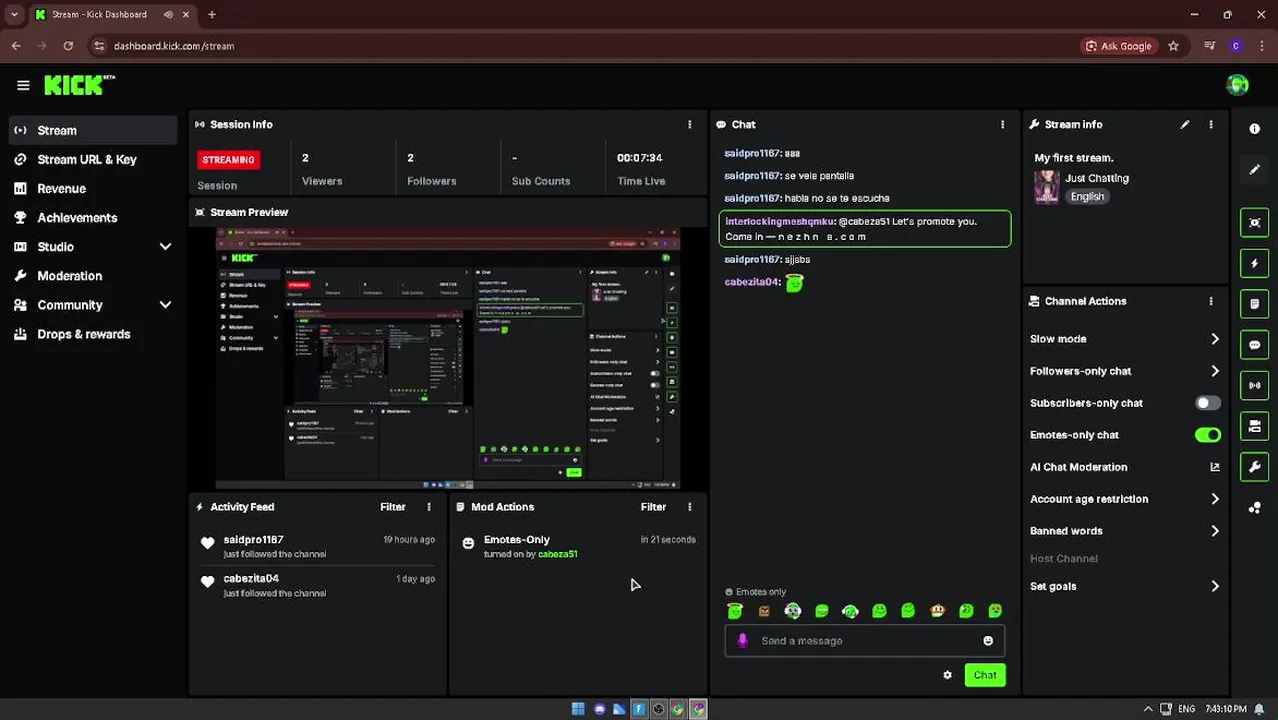Open Slow mode settings chevron
Image resolution: width=1278 pixels, height=720 pixels.
[1215, 339]
